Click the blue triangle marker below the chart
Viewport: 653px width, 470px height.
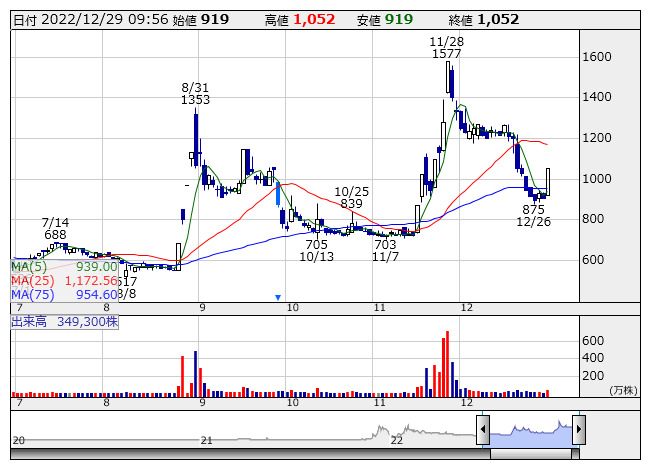point(278,297)
